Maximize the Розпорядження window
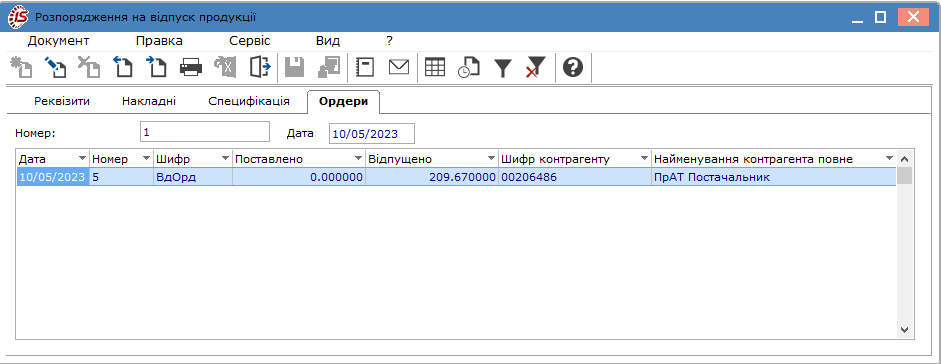The width and height of the screenshot is (941, 364). [881, 17]
